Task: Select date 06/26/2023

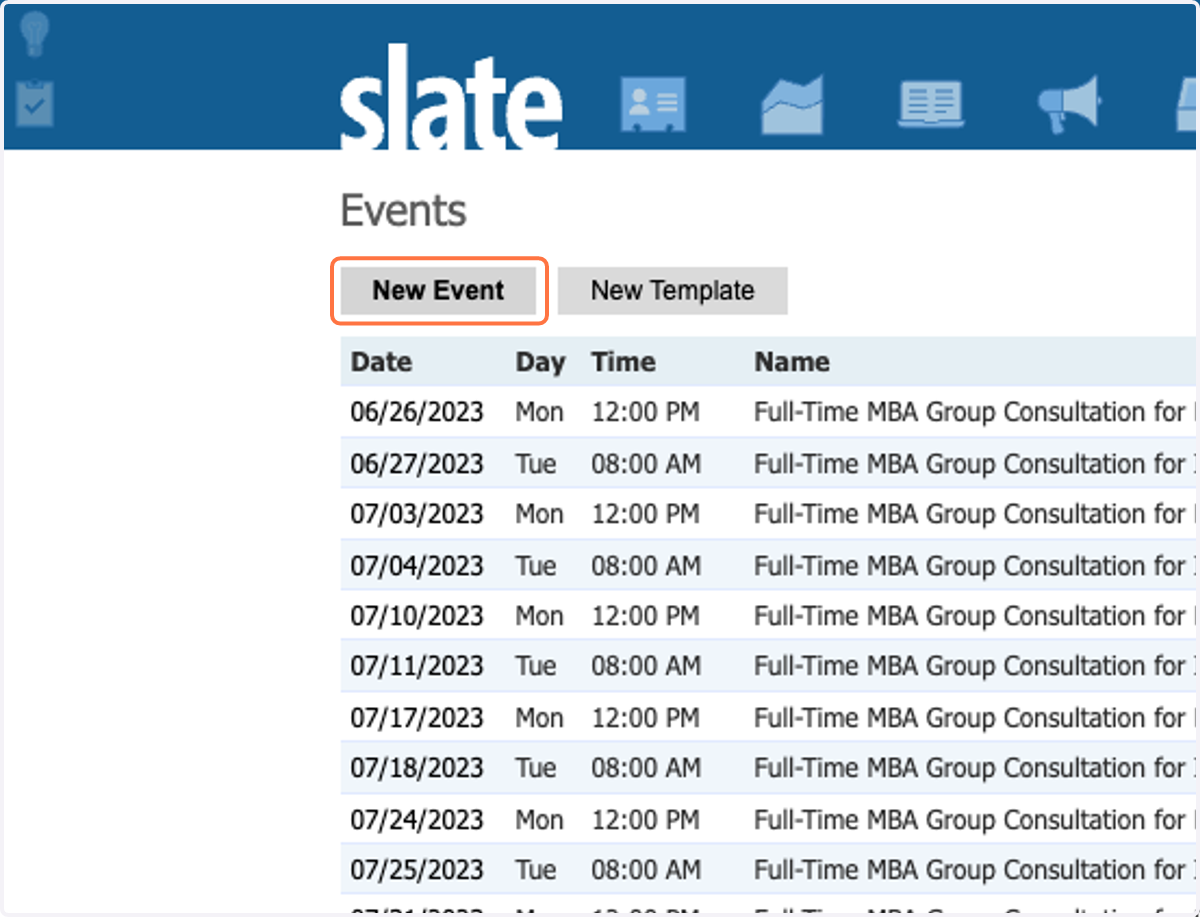Action: pos(417,412)
